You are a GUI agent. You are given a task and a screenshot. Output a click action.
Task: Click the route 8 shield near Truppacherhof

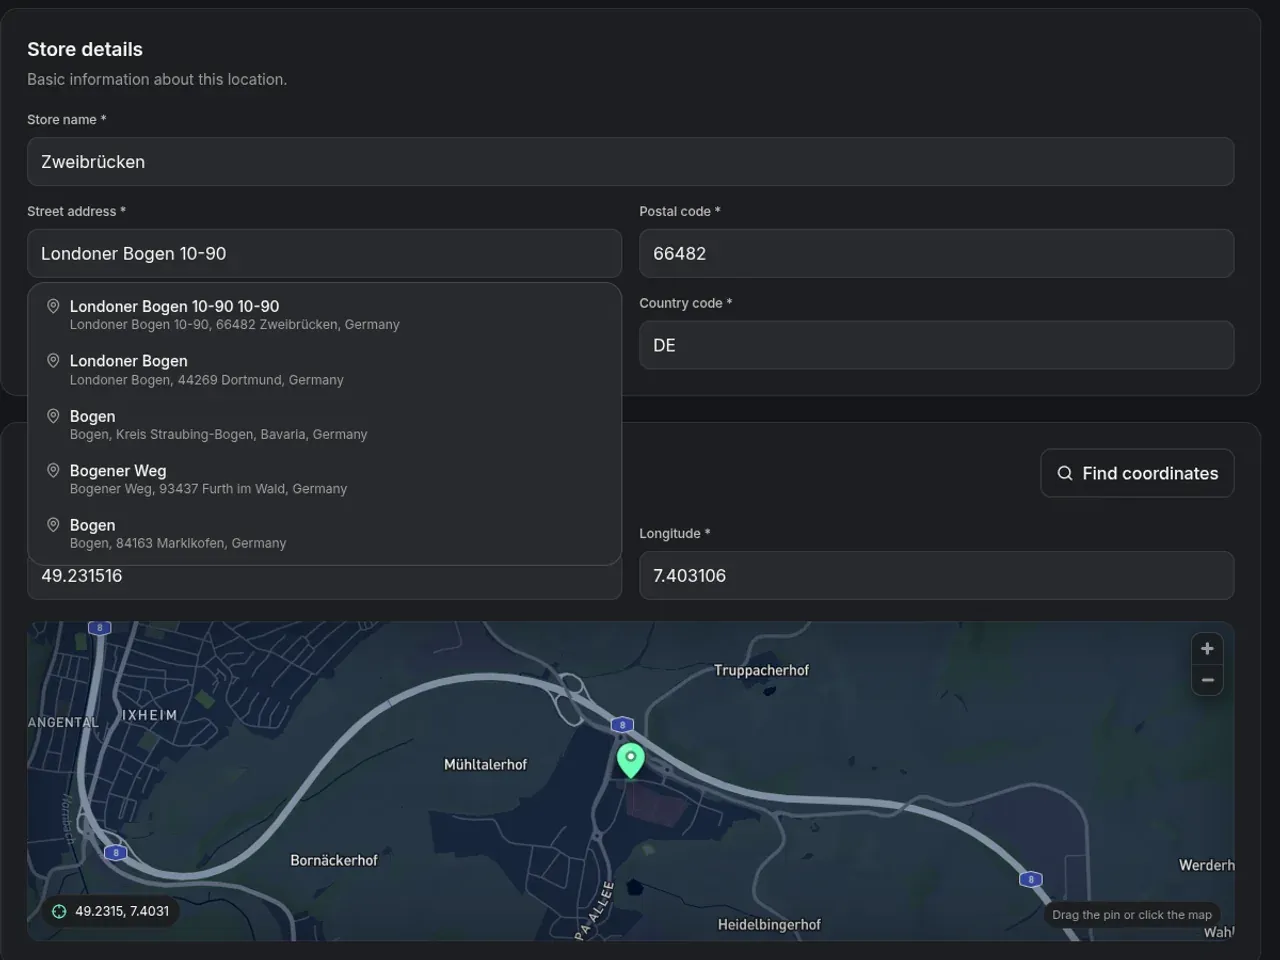(x=622, y=725)
